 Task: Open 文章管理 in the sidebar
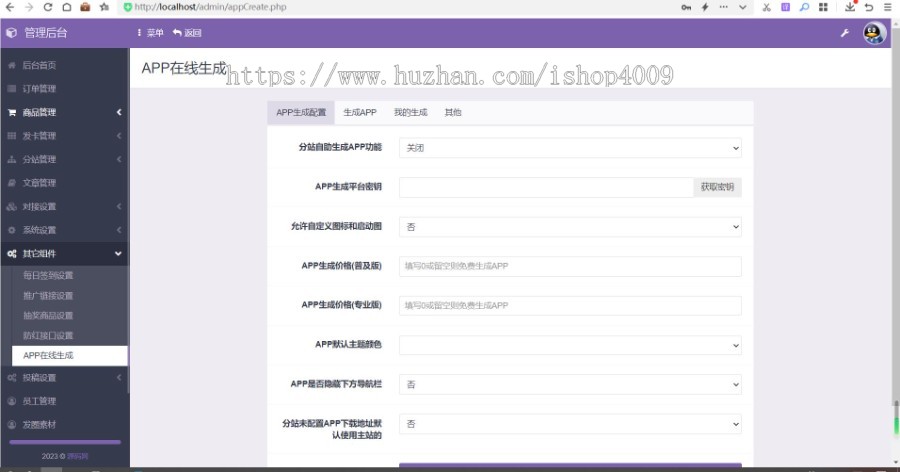point(64,183)
